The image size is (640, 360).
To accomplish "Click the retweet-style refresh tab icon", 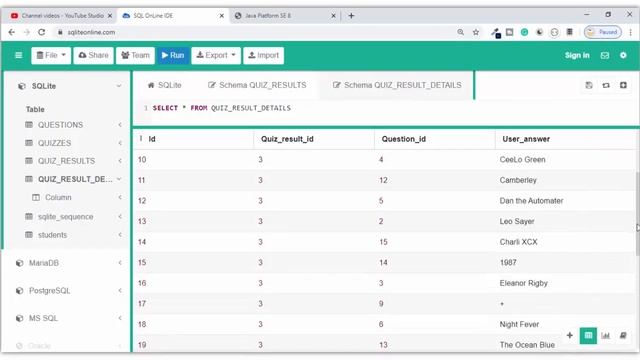I will [x=606, y=85].
